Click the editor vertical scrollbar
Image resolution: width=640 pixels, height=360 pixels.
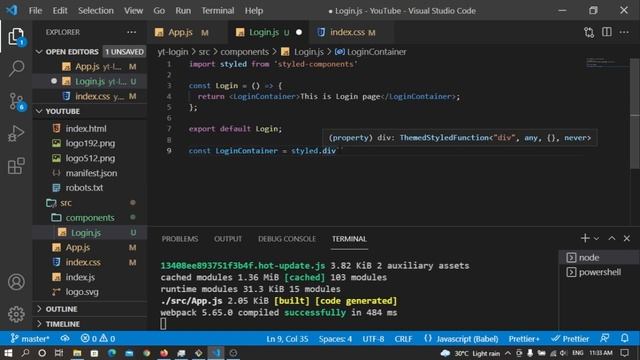click(635, 113)
